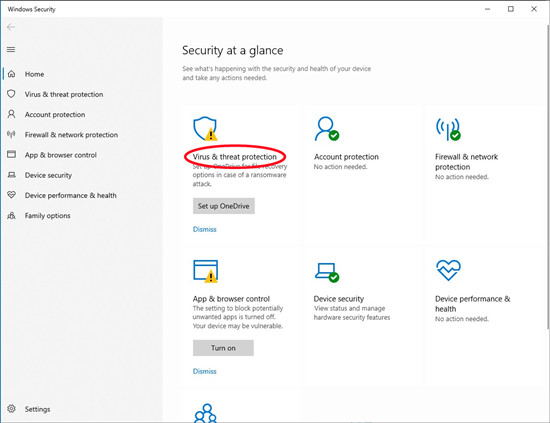
Task: Click the laptop icon for Device security sidebar
Action: (x=12, y=175)
